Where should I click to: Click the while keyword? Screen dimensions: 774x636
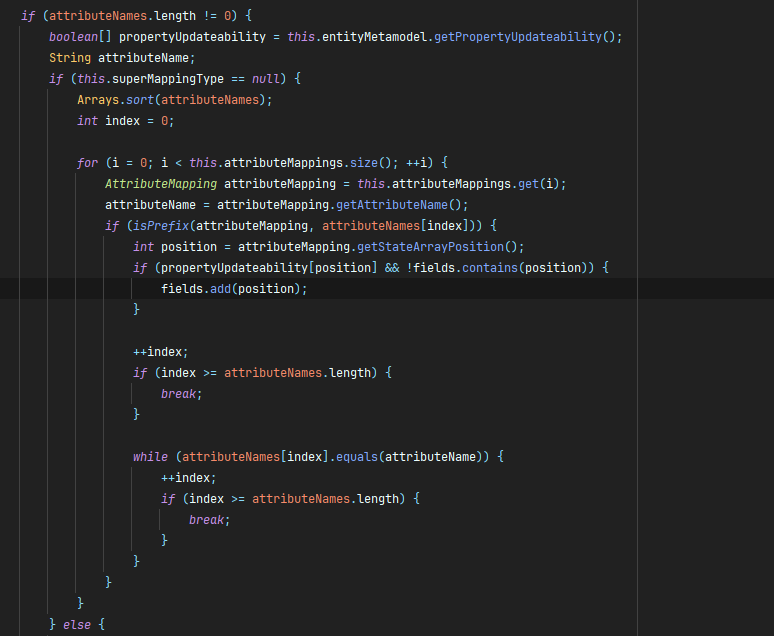coord(150,457)
